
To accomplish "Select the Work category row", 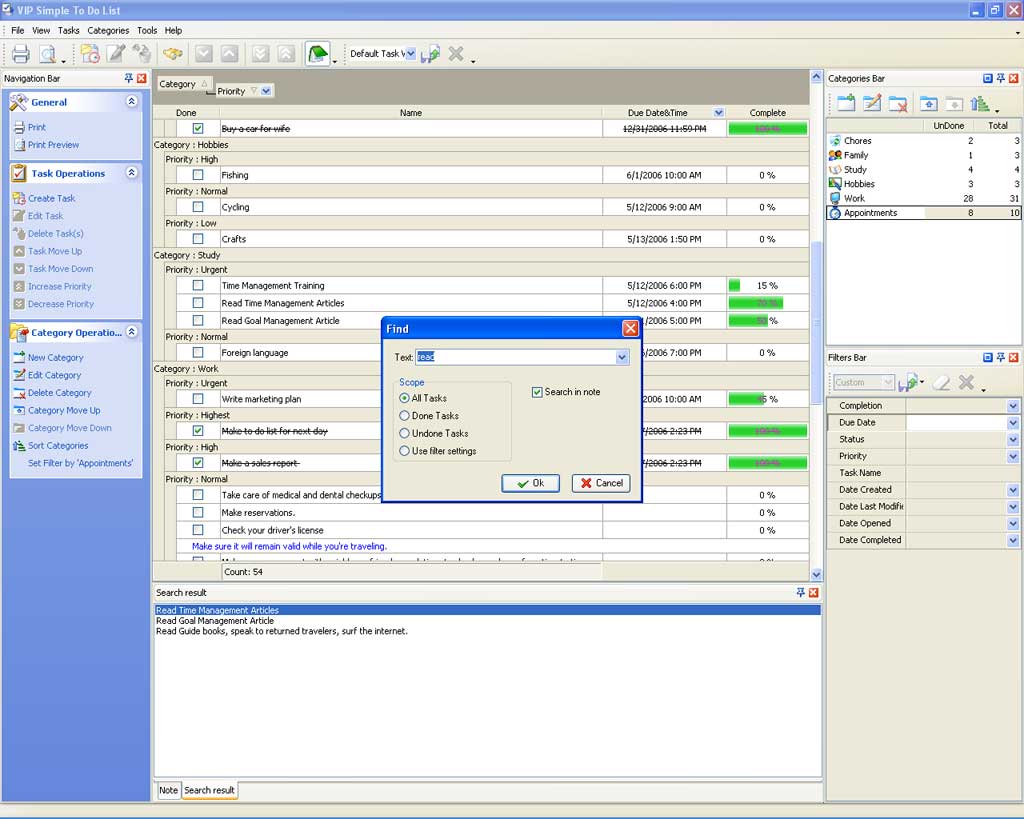I will pos(854,198).
